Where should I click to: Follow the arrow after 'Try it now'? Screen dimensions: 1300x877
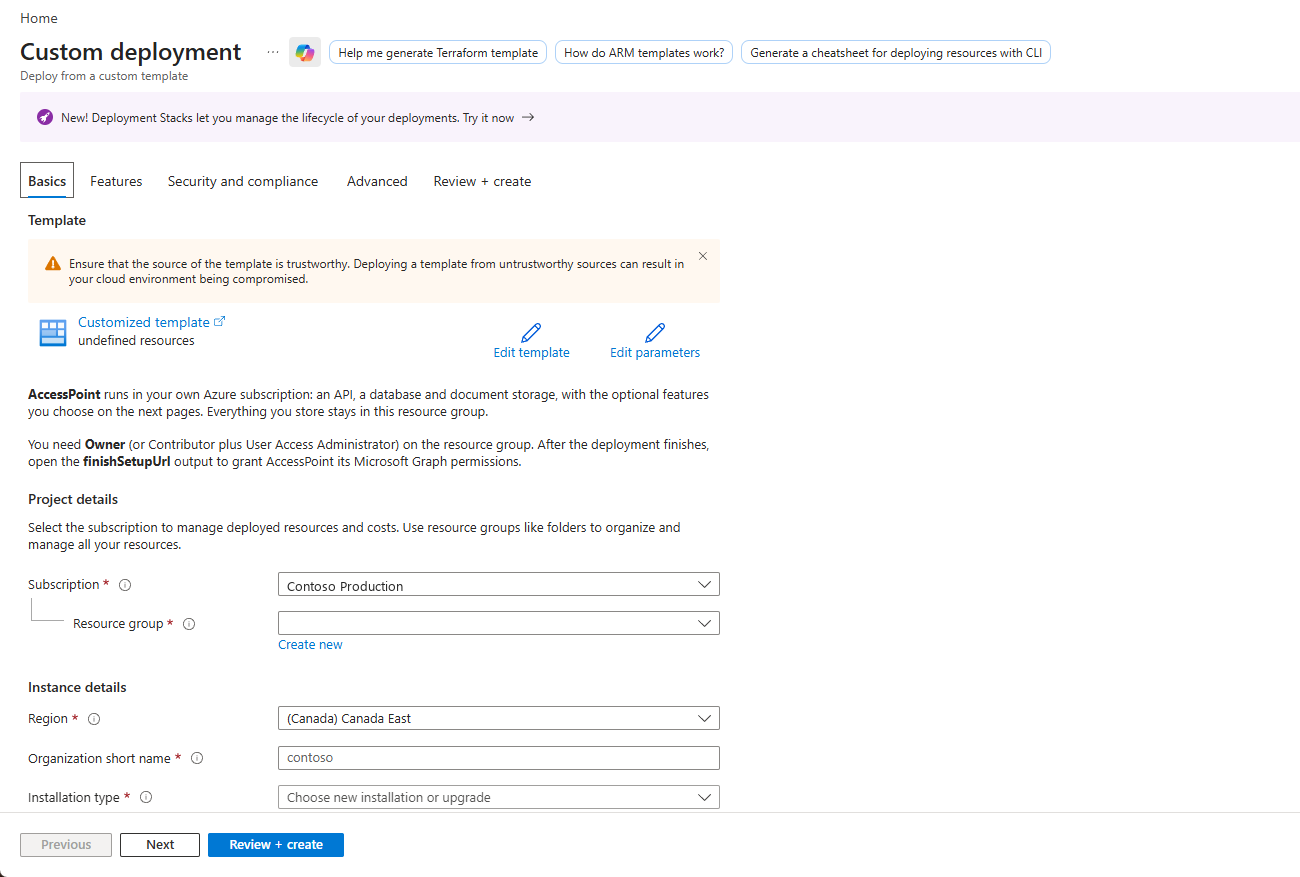528,117
